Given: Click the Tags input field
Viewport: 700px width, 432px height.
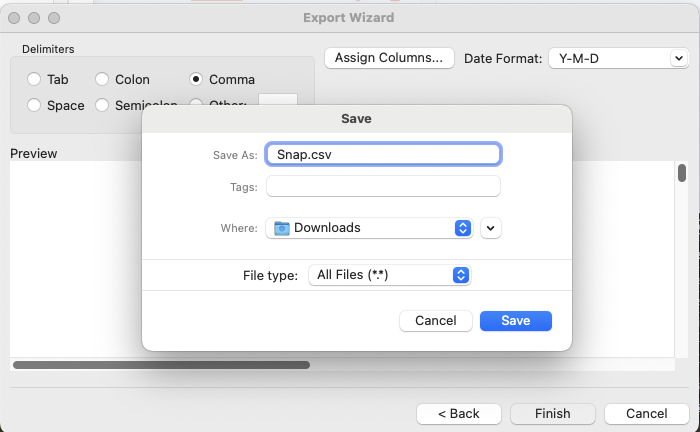Looking at the screenshot, I should tap(383, 186).
